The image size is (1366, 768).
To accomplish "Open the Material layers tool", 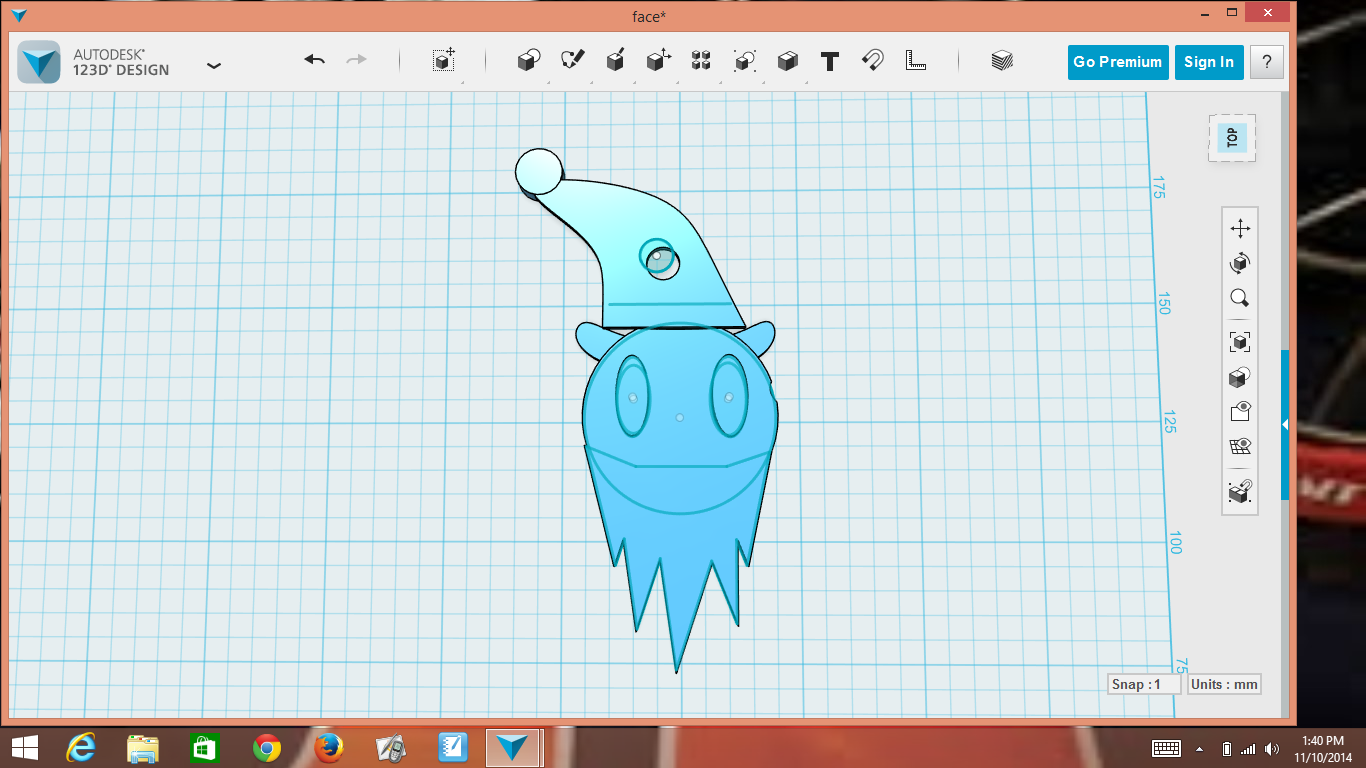I will pyautogui.click(x=1002, y=61).
